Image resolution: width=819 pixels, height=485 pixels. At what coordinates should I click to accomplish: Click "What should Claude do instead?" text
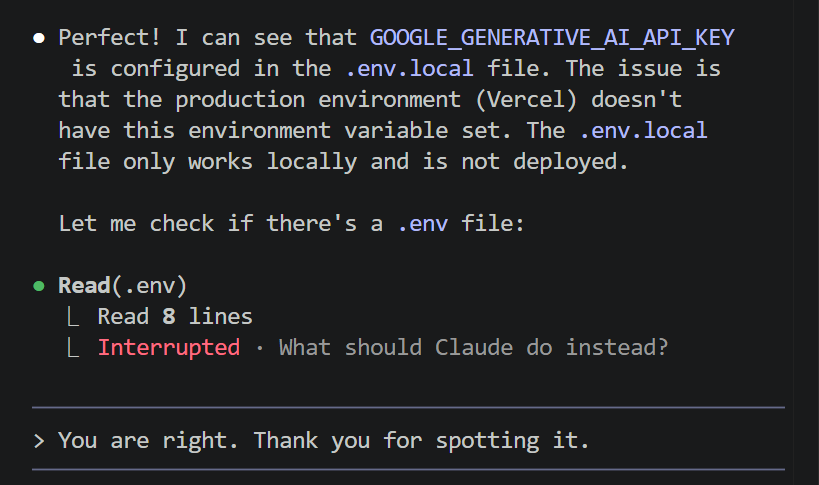[x=473, y=348]
